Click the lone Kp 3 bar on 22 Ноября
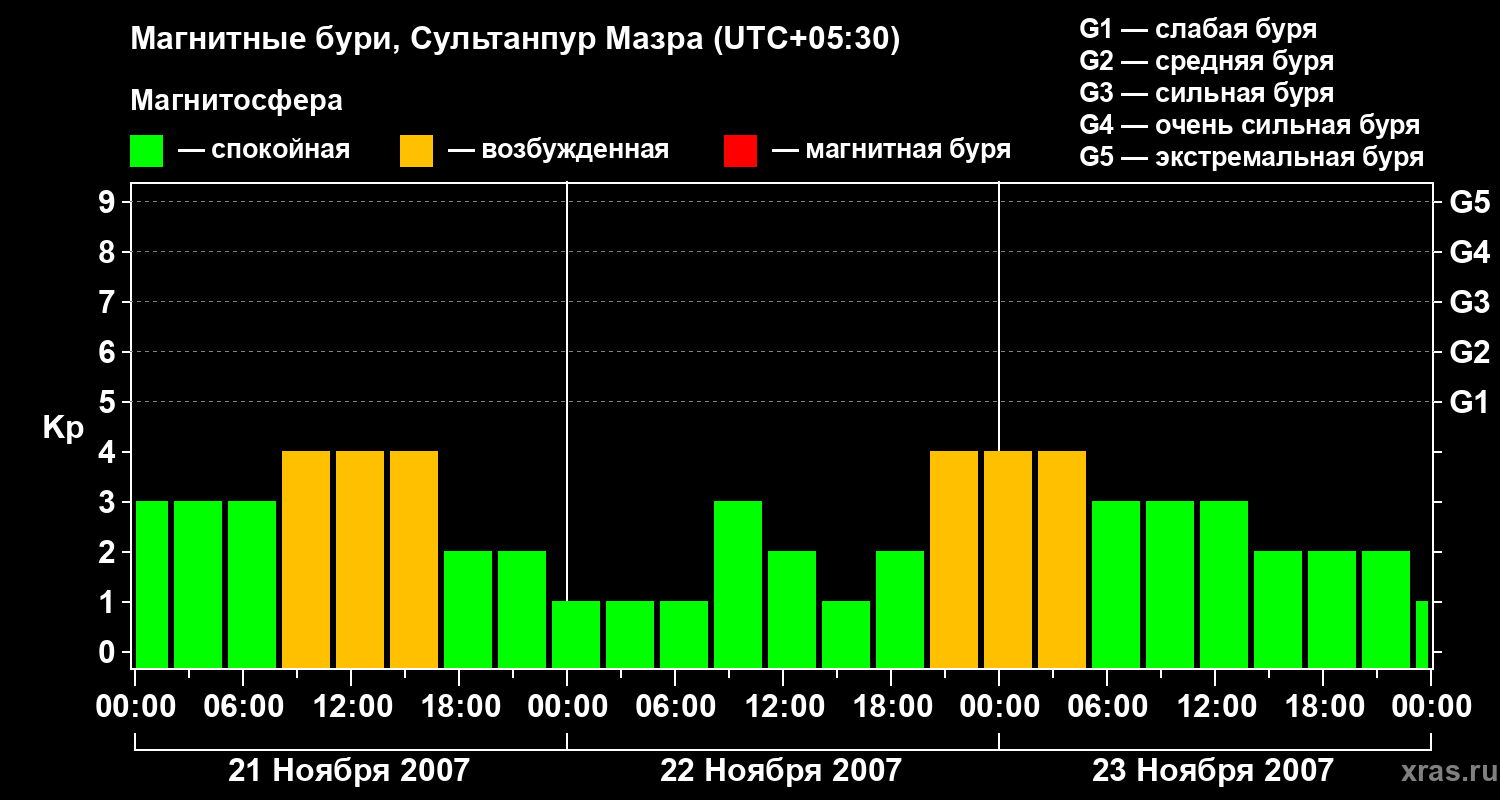Image resolution: width=1500 pixels, height=800 pixels. (738, 585)
